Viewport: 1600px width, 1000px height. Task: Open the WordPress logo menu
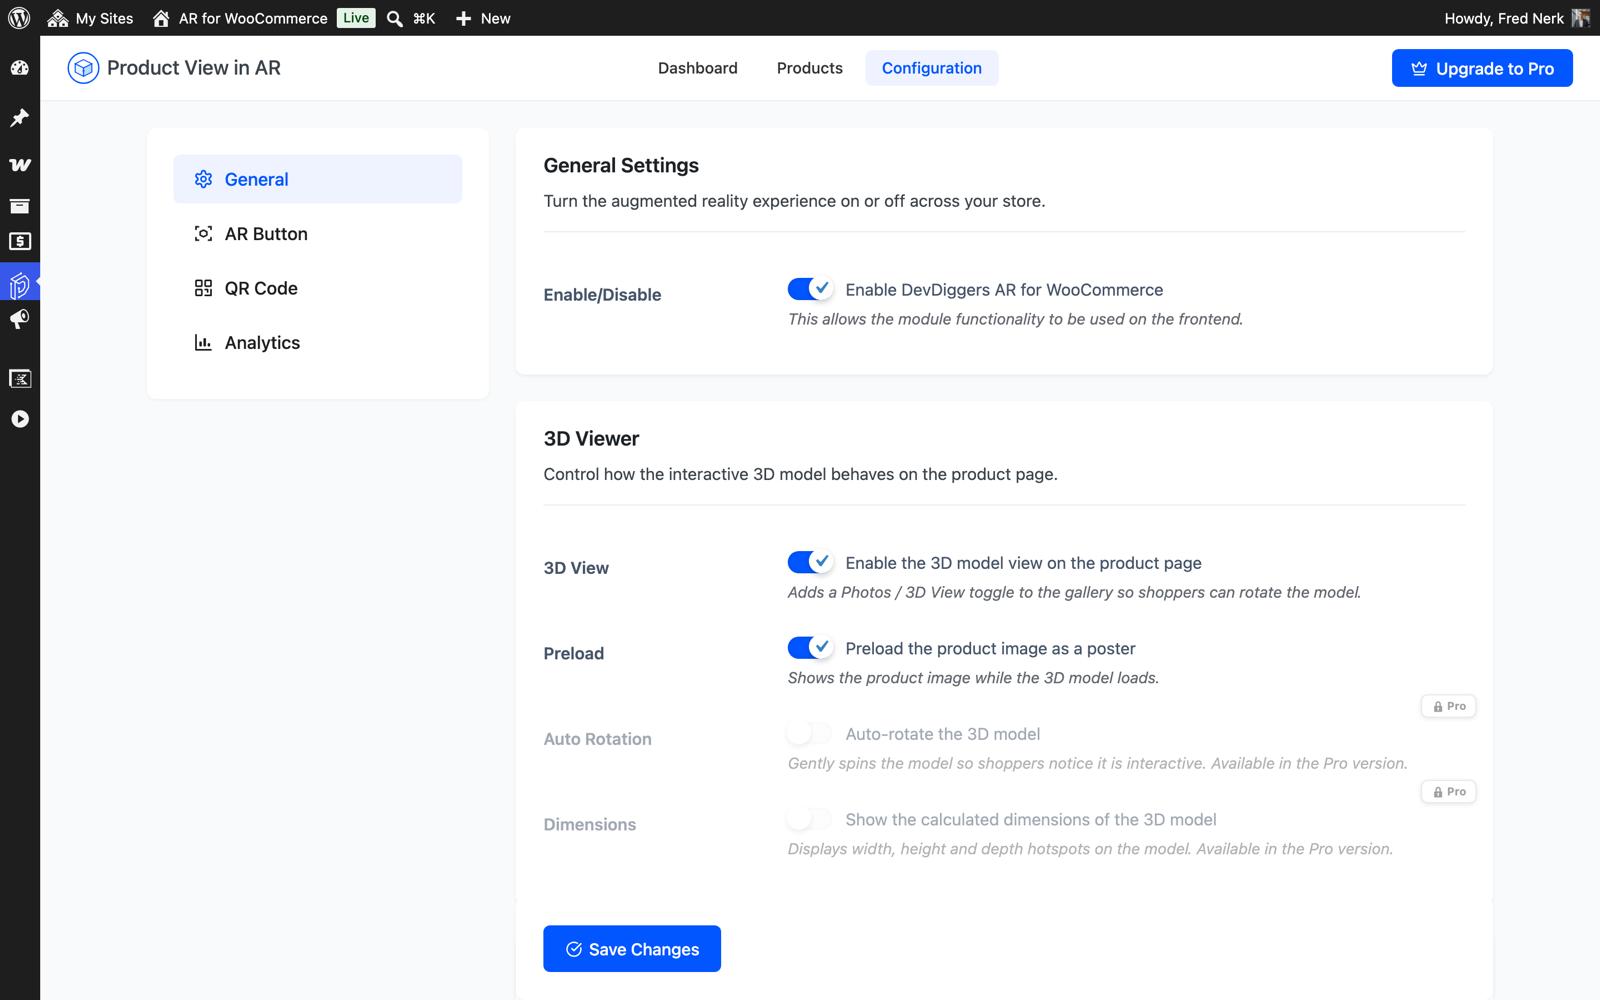[x=19, y=18]
